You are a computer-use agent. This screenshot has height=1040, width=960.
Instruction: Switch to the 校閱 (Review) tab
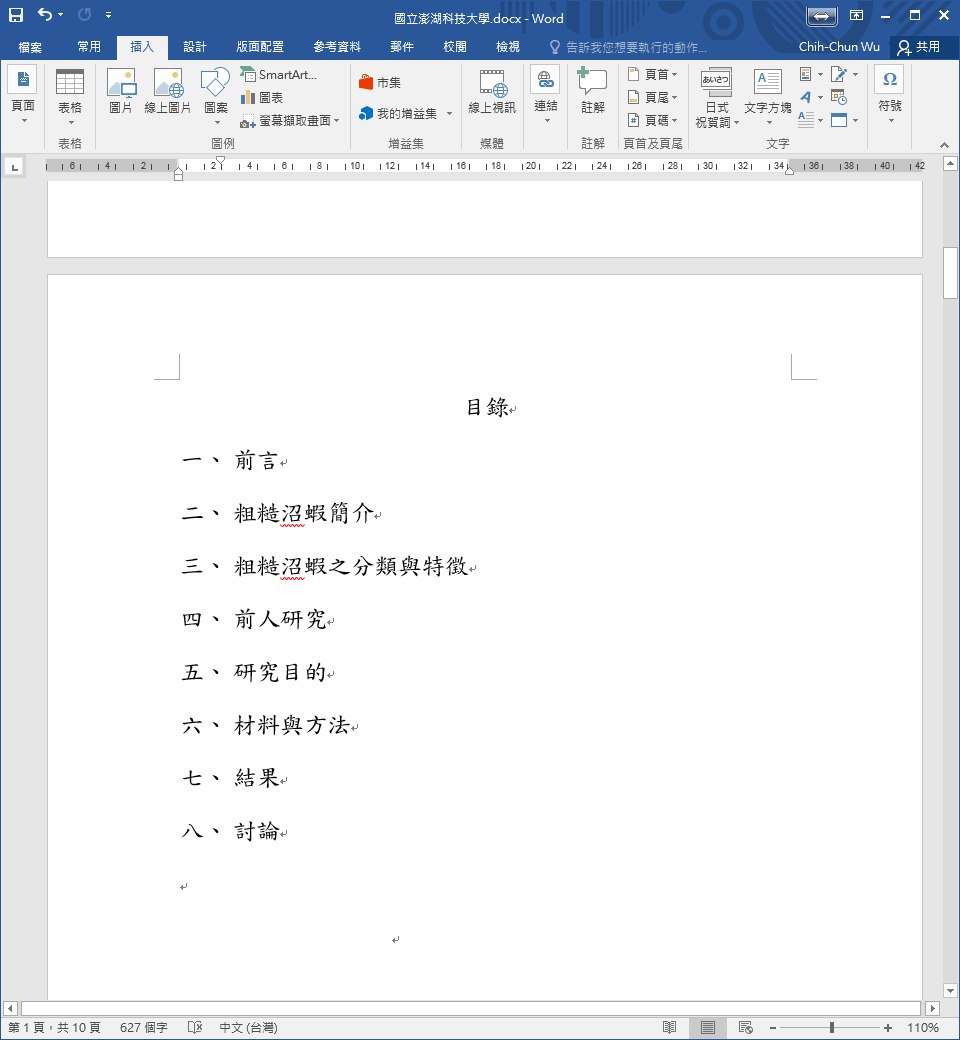454,46
